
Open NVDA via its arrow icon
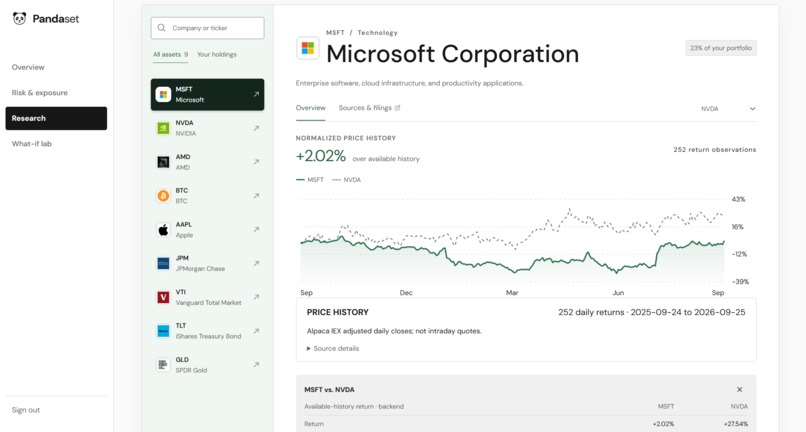coord(256,128)
